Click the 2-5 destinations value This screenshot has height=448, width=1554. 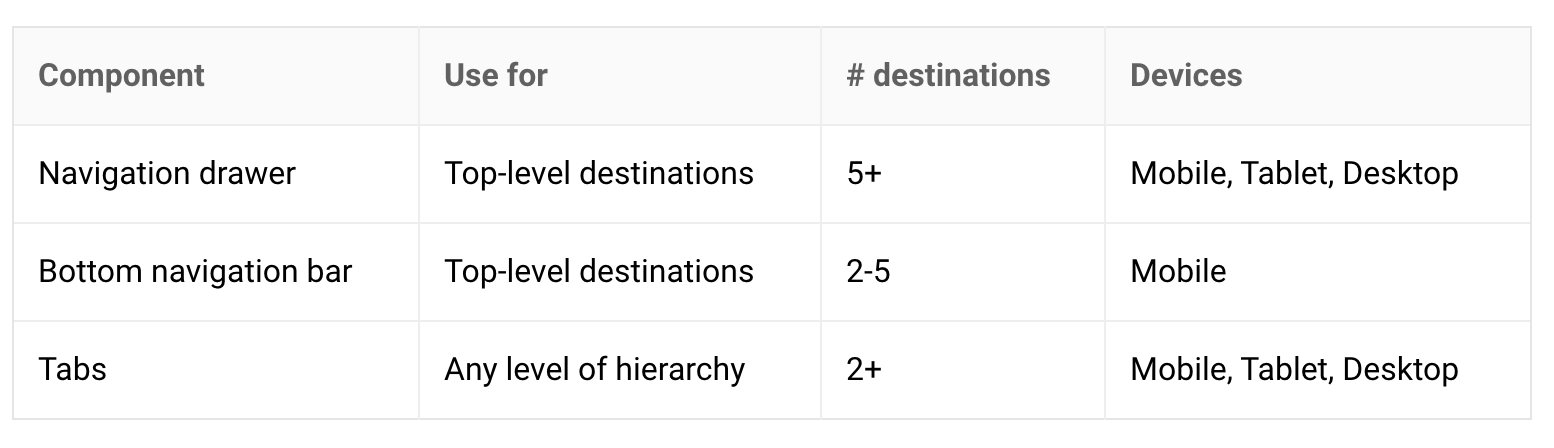click(x=868, y=272)
